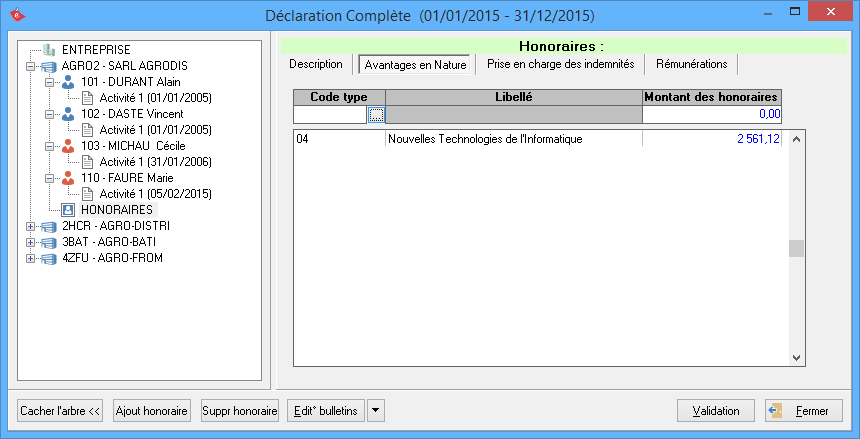860x439 pixels.
Task: Collapse the AGRO2 - SARL AGRODIS node
Action: (x=31, y=66)
